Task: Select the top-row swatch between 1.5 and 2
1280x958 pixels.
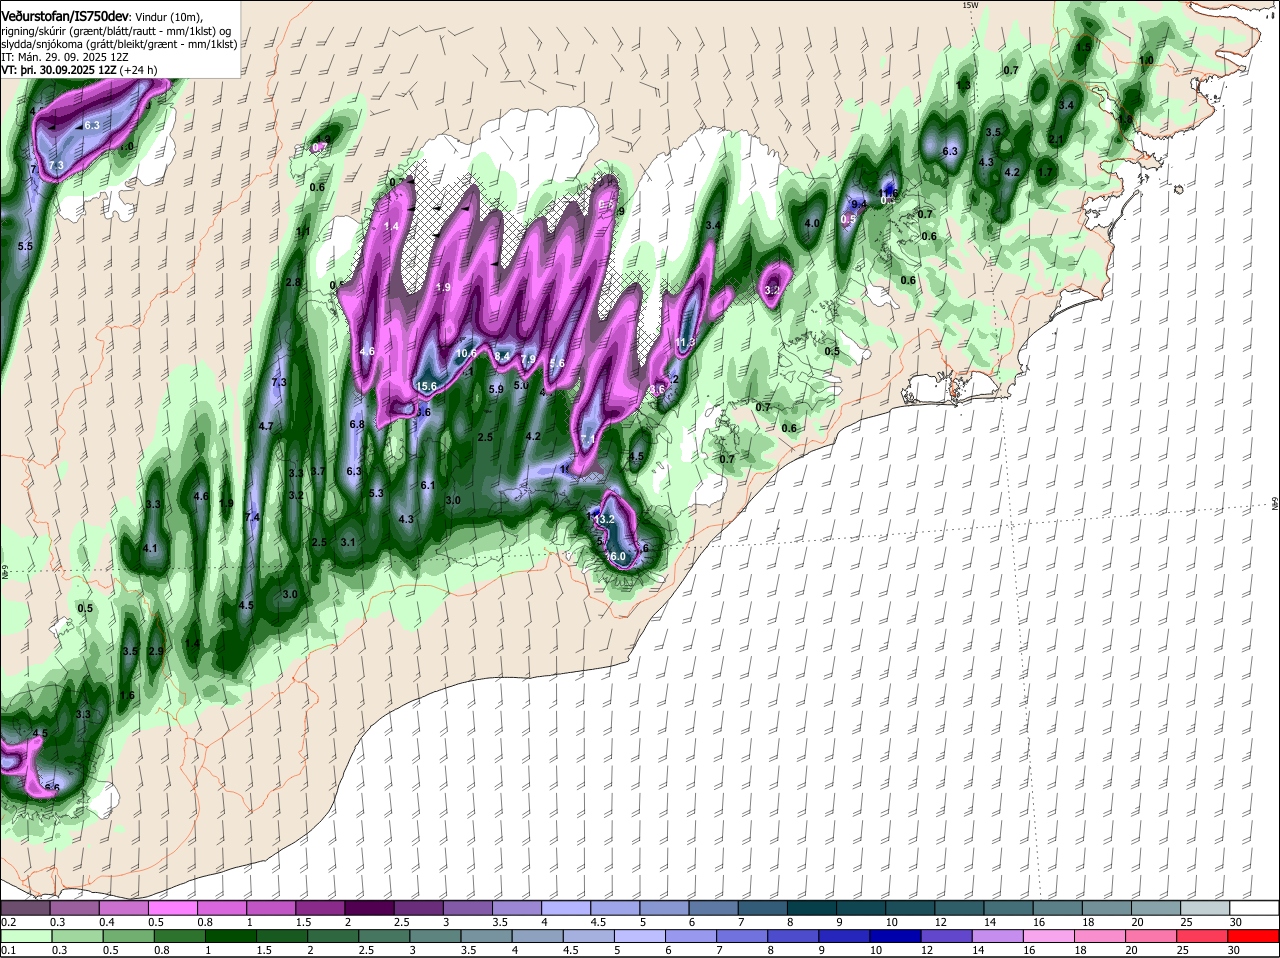Action: coord(321,907)
